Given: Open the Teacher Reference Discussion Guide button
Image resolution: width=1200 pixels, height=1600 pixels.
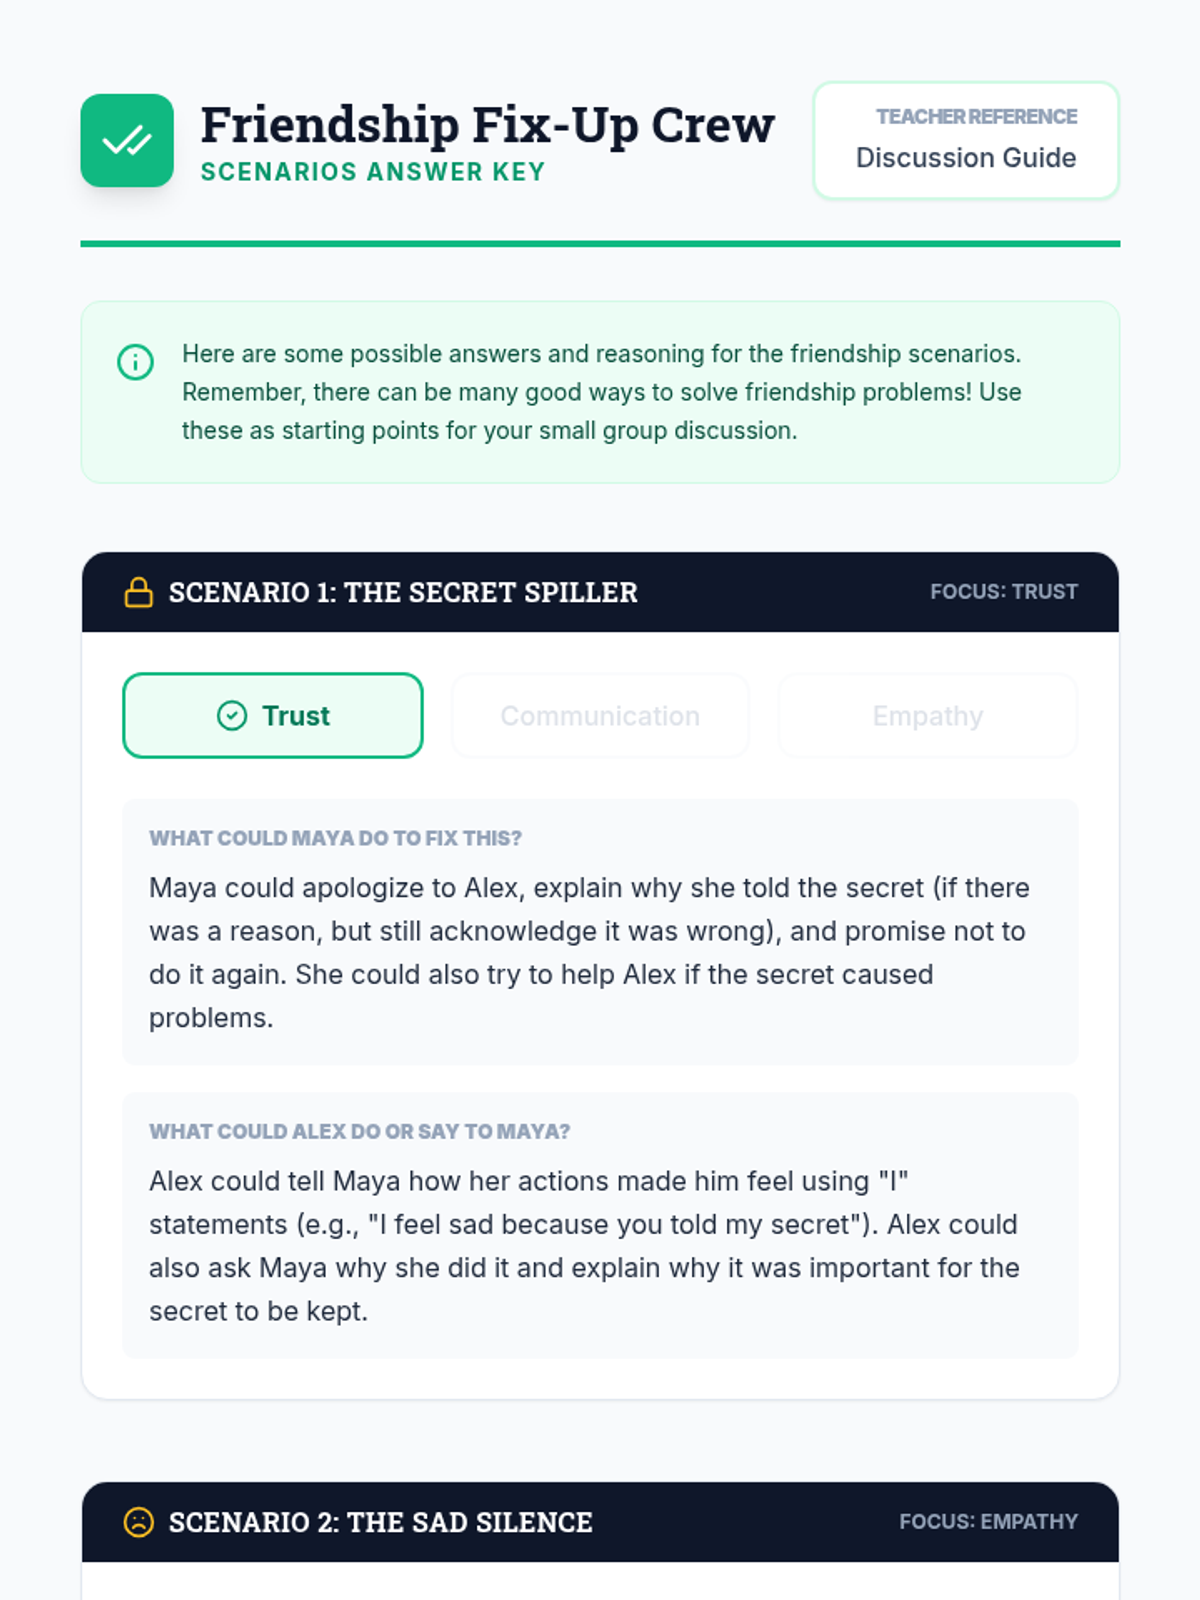Looking at the screenshot, I should tap(965, 141).
